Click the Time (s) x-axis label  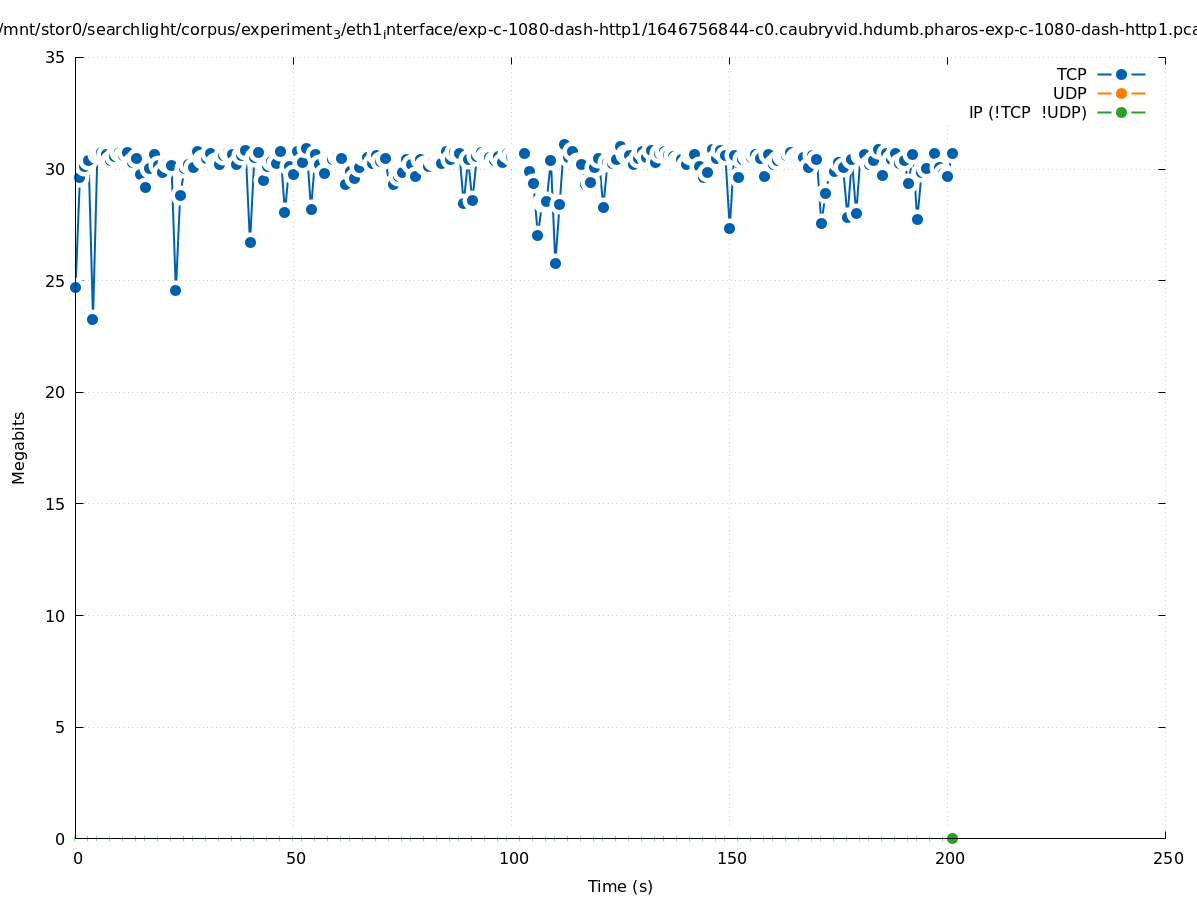(620, 886)
